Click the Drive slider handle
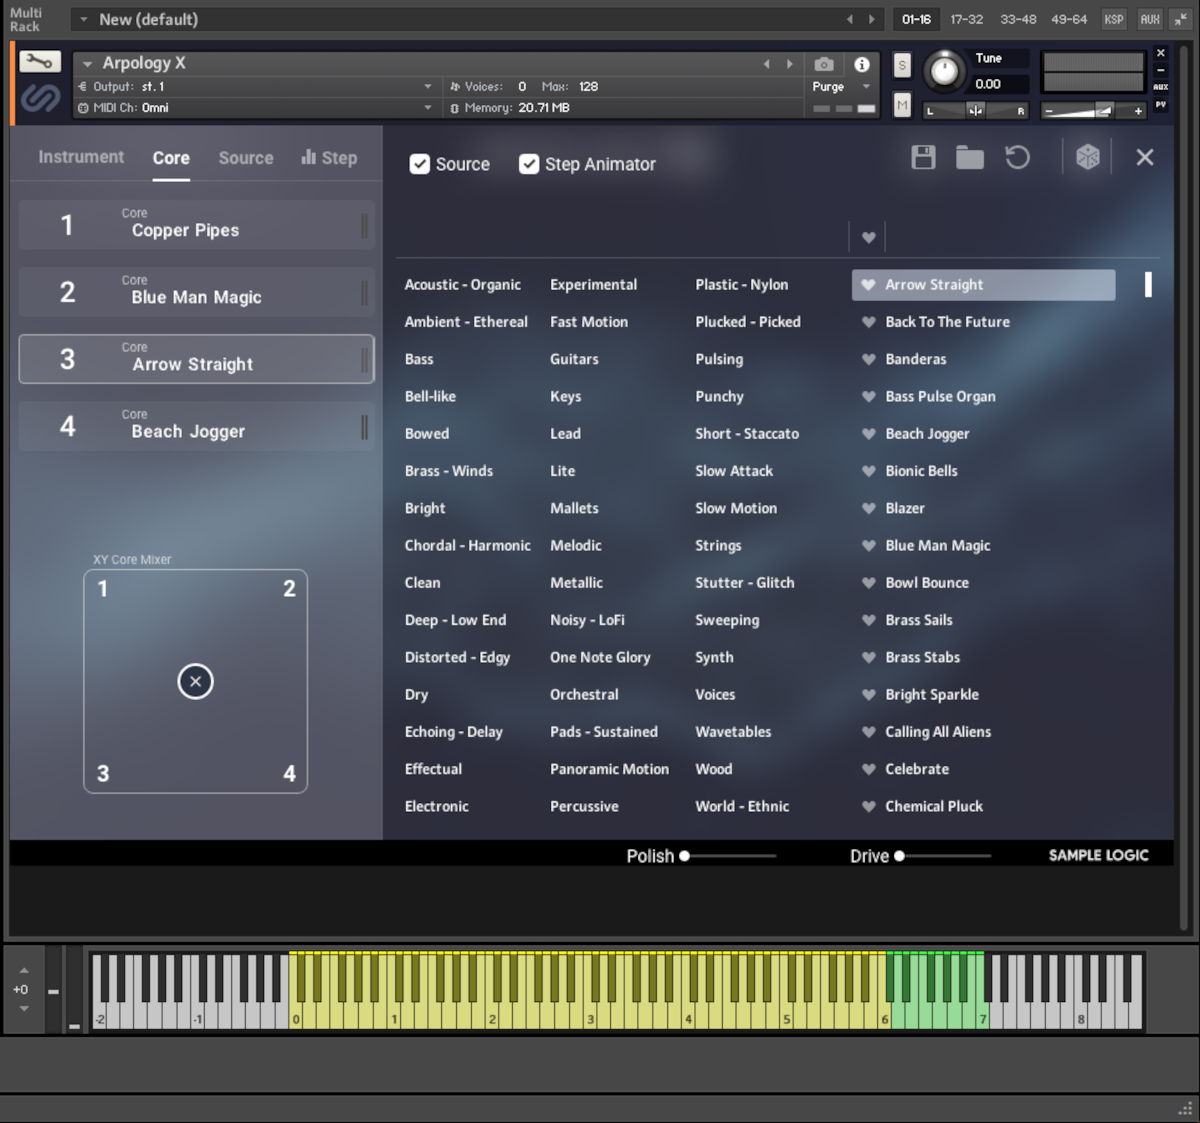 pos(899,856)
